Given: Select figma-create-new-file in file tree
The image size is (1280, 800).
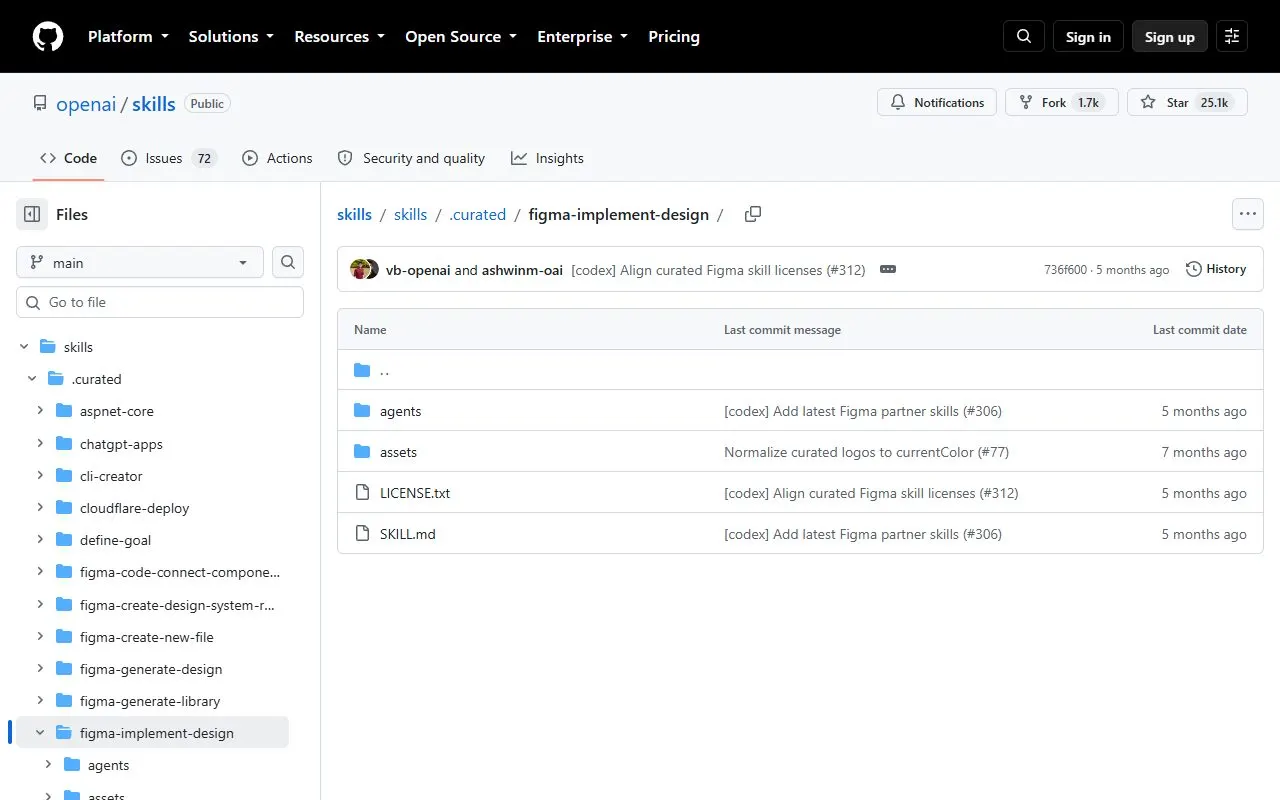Looking at the screenshot, I should 147,637.
